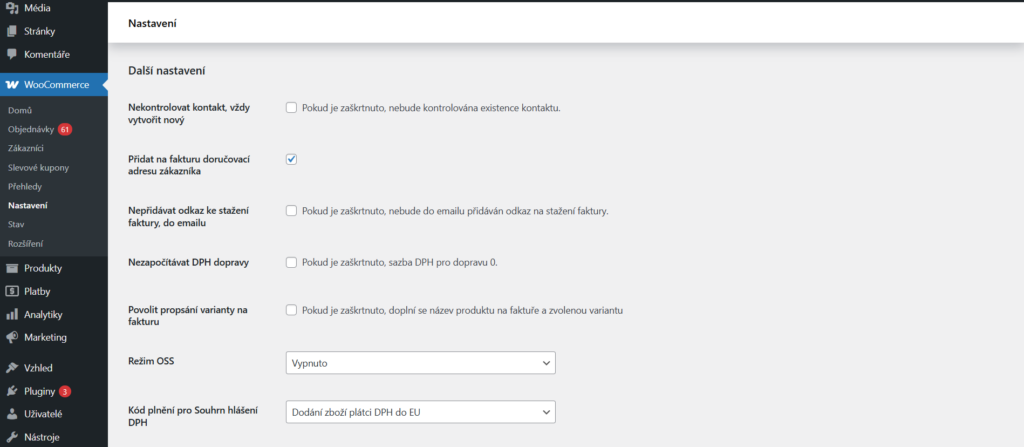Click the Vzhled paintbrush icon
Screen dimensions: 1024x447
[x=12, y=368]
